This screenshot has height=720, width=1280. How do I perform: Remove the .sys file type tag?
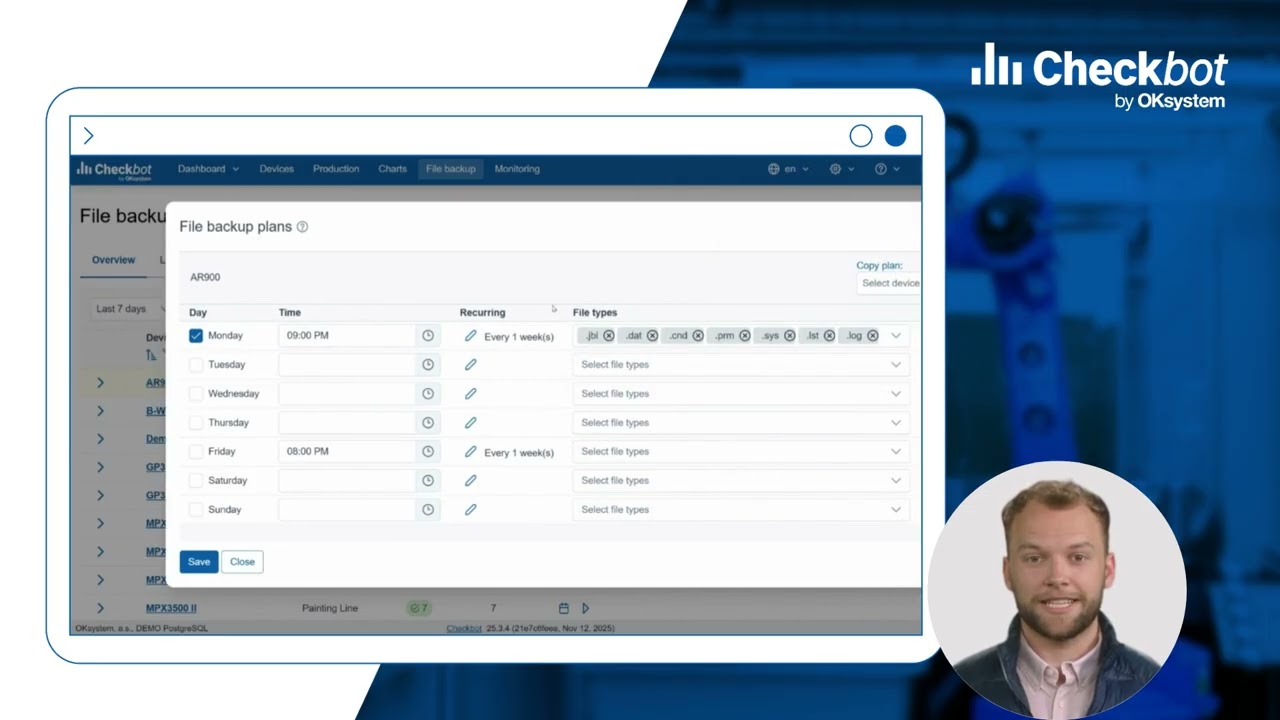(x=789, y=336)
